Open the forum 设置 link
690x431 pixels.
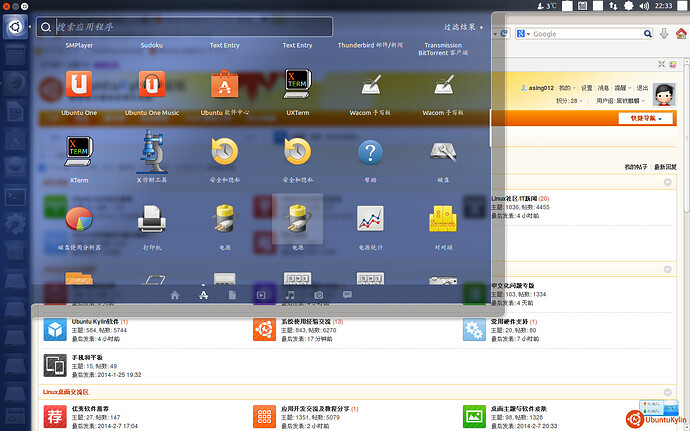pyautogui.click(x=587, y=88)
